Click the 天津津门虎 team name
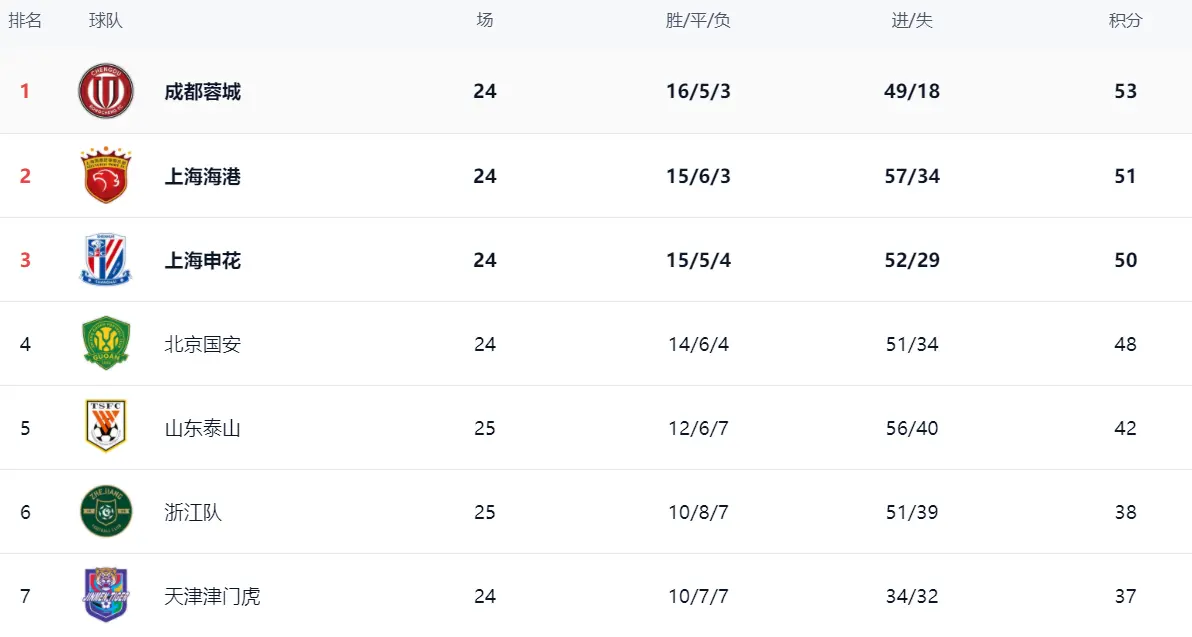Image resolution: width=1192 pixels, height=637 pixels. coord(212,597)
